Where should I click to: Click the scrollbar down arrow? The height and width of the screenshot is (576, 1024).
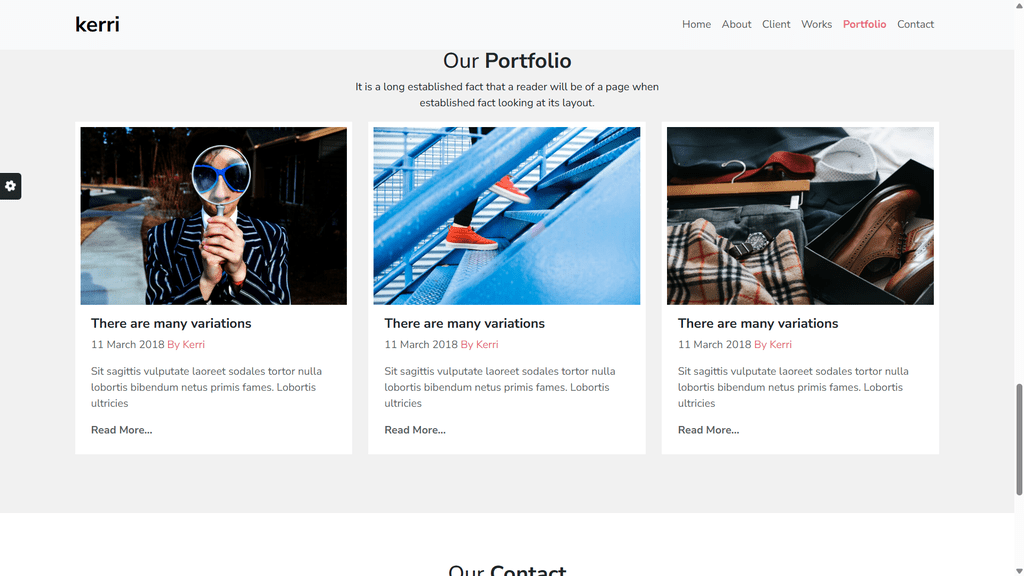[x=1019, y=571]
